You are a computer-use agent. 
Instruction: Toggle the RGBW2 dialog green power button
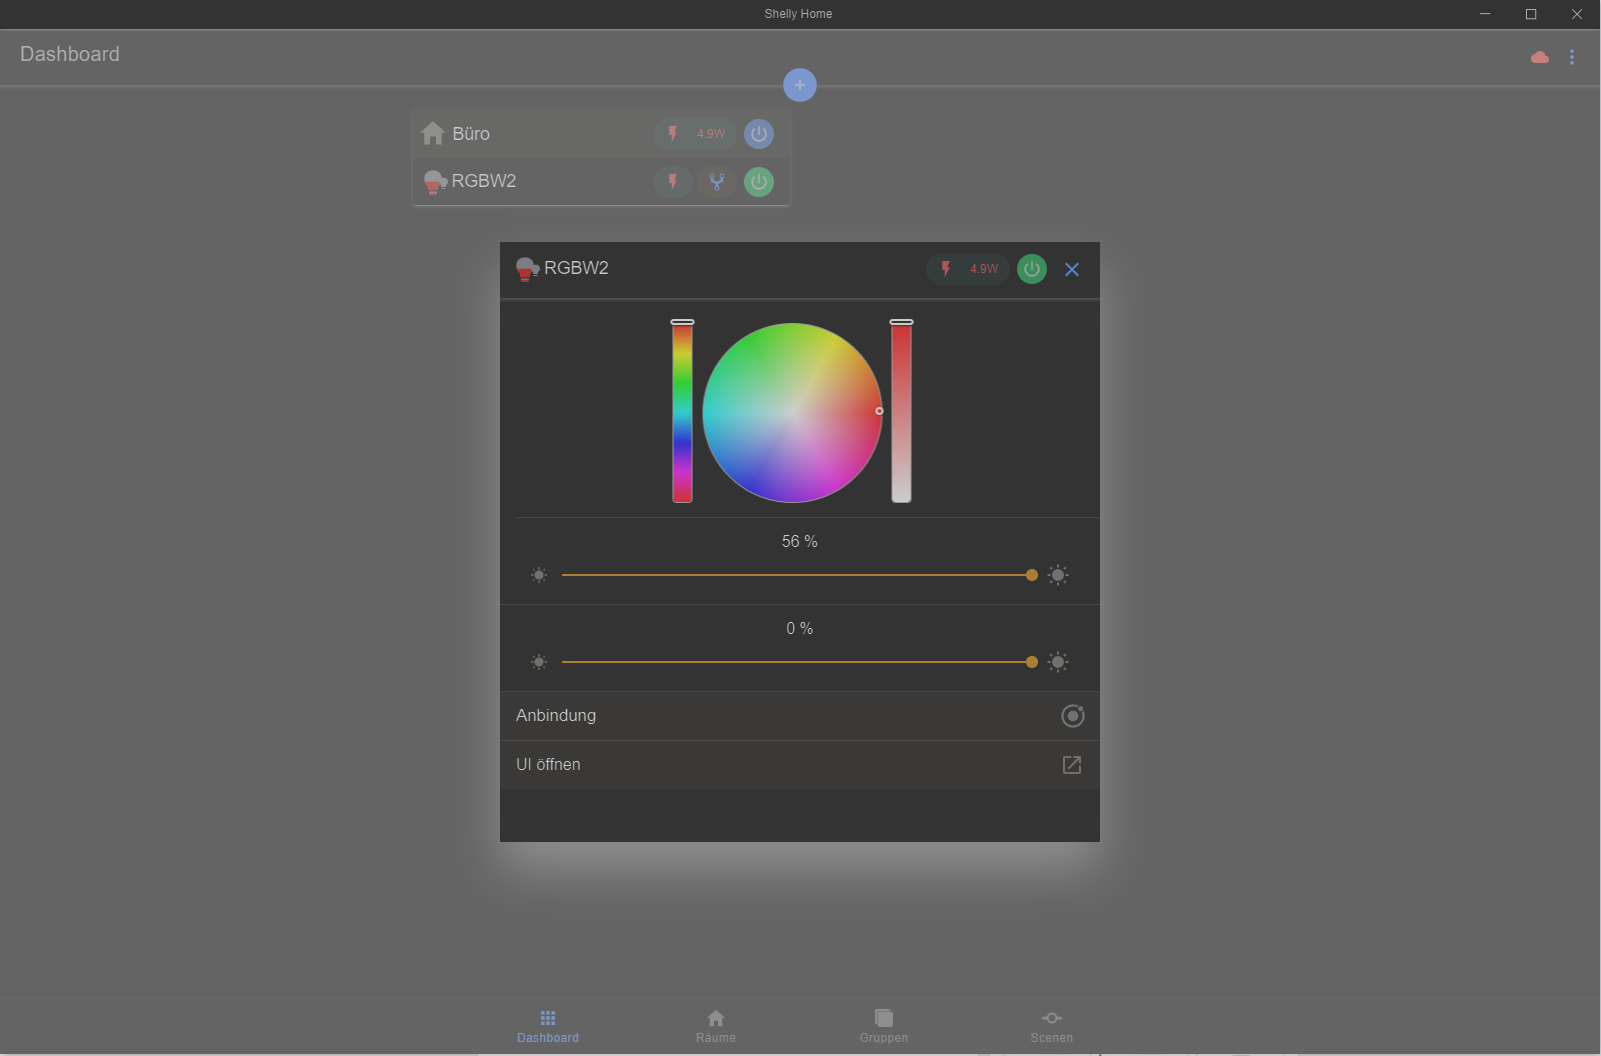click(x=1032, y=269)
